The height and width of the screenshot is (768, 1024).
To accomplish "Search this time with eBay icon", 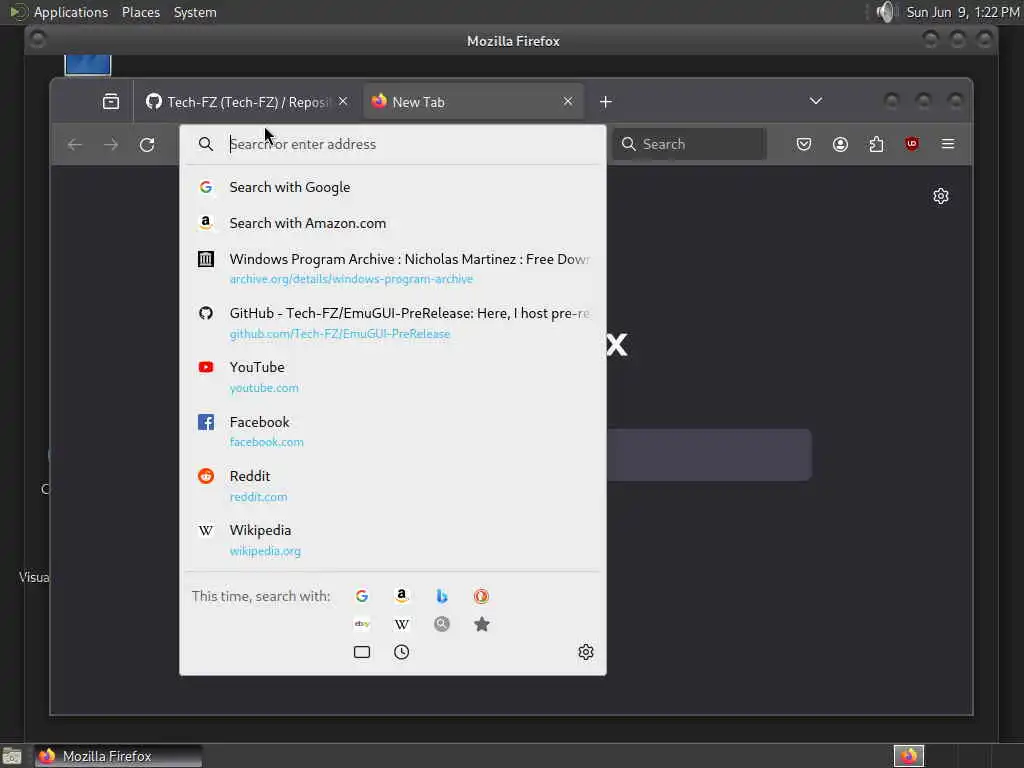I will click(362, 624).
